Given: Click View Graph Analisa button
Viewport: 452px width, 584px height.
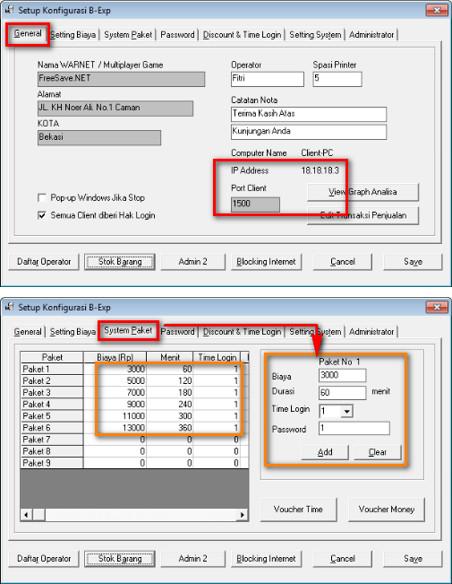Looking at the screenshot, I should pos(363,192).
